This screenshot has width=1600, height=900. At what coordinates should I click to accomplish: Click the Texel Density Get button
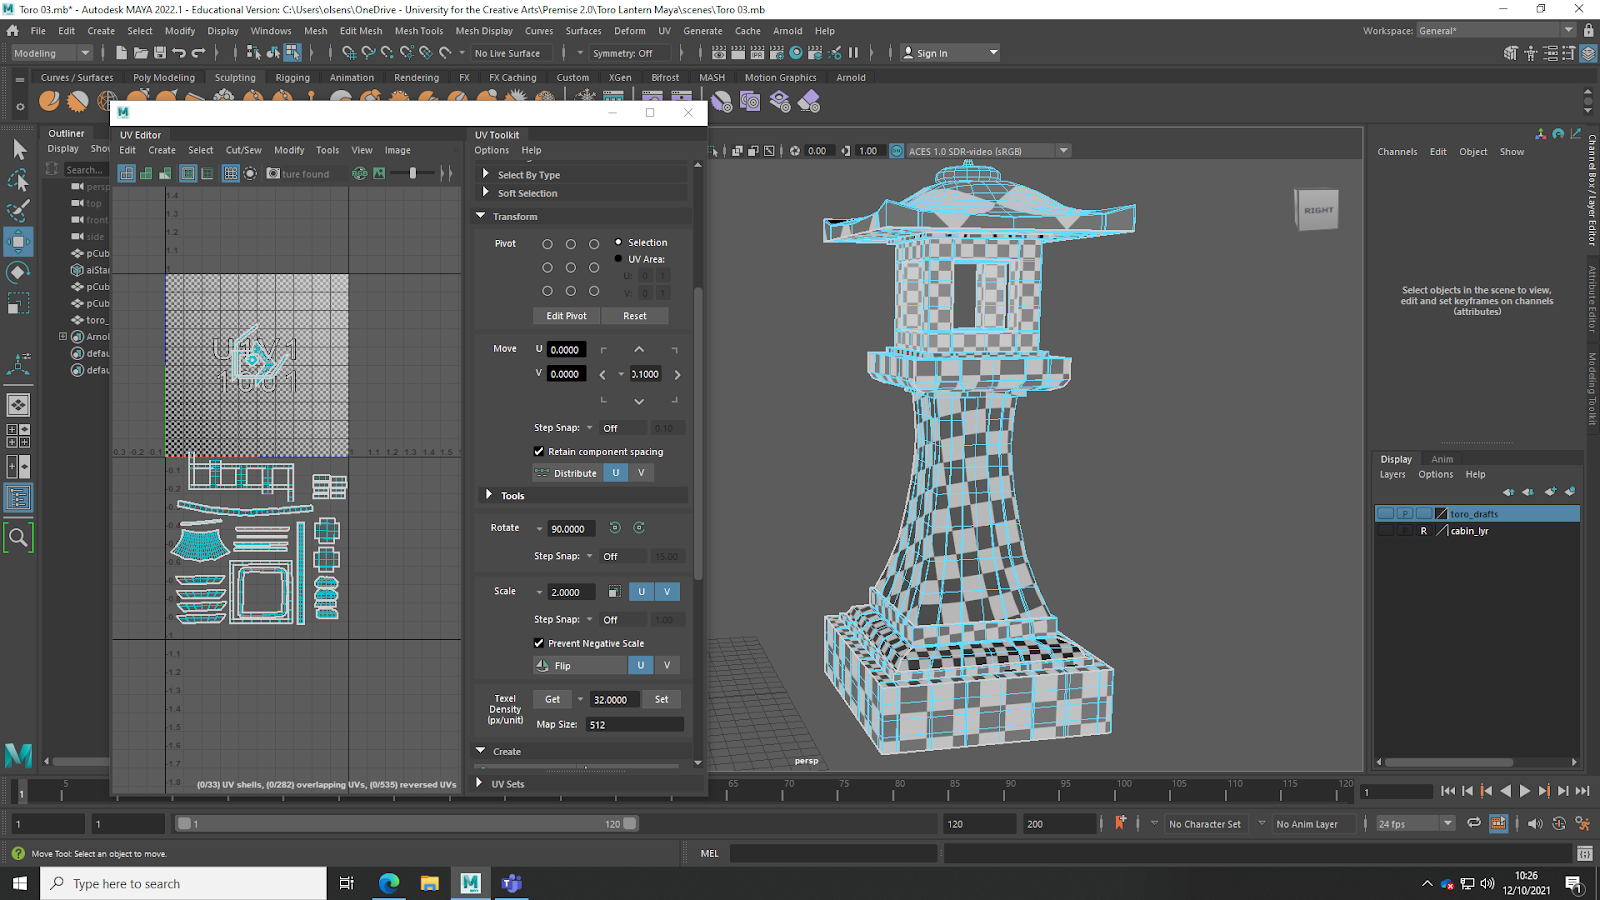click(552, 699)
